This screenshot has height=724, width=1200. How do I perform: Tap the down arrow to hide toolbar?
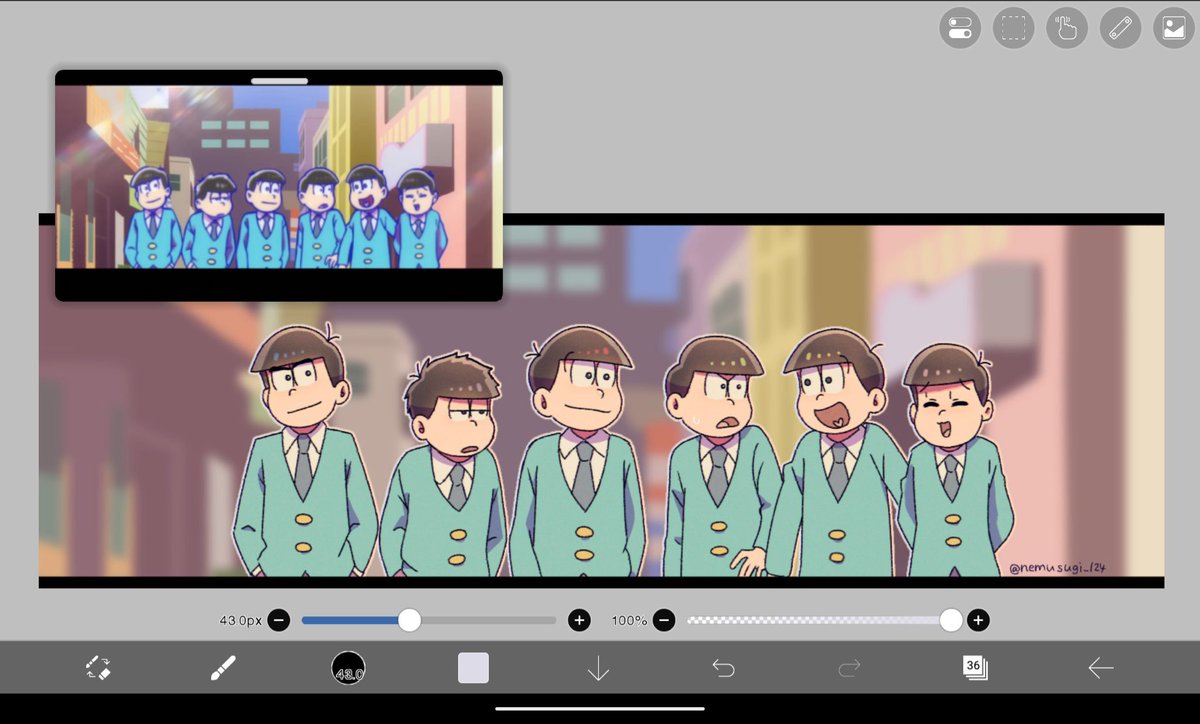pyautogui.click(x=598, y=668)
